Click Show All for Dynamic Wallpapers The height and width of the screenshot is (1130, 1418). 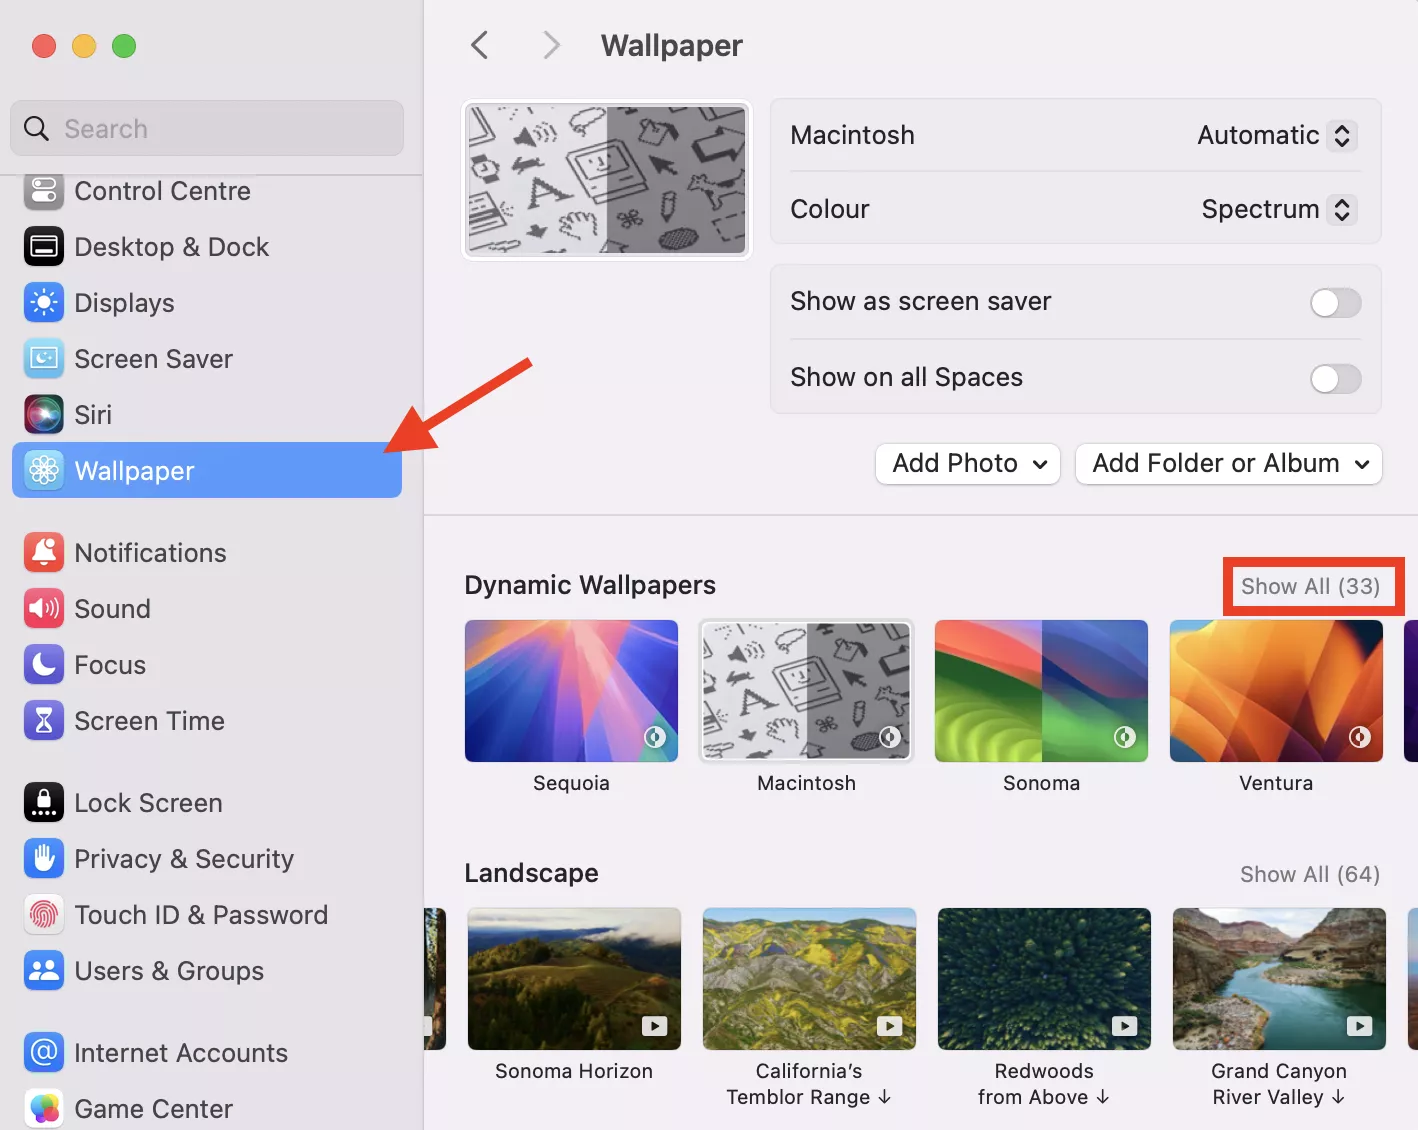tap(1312, 586)
